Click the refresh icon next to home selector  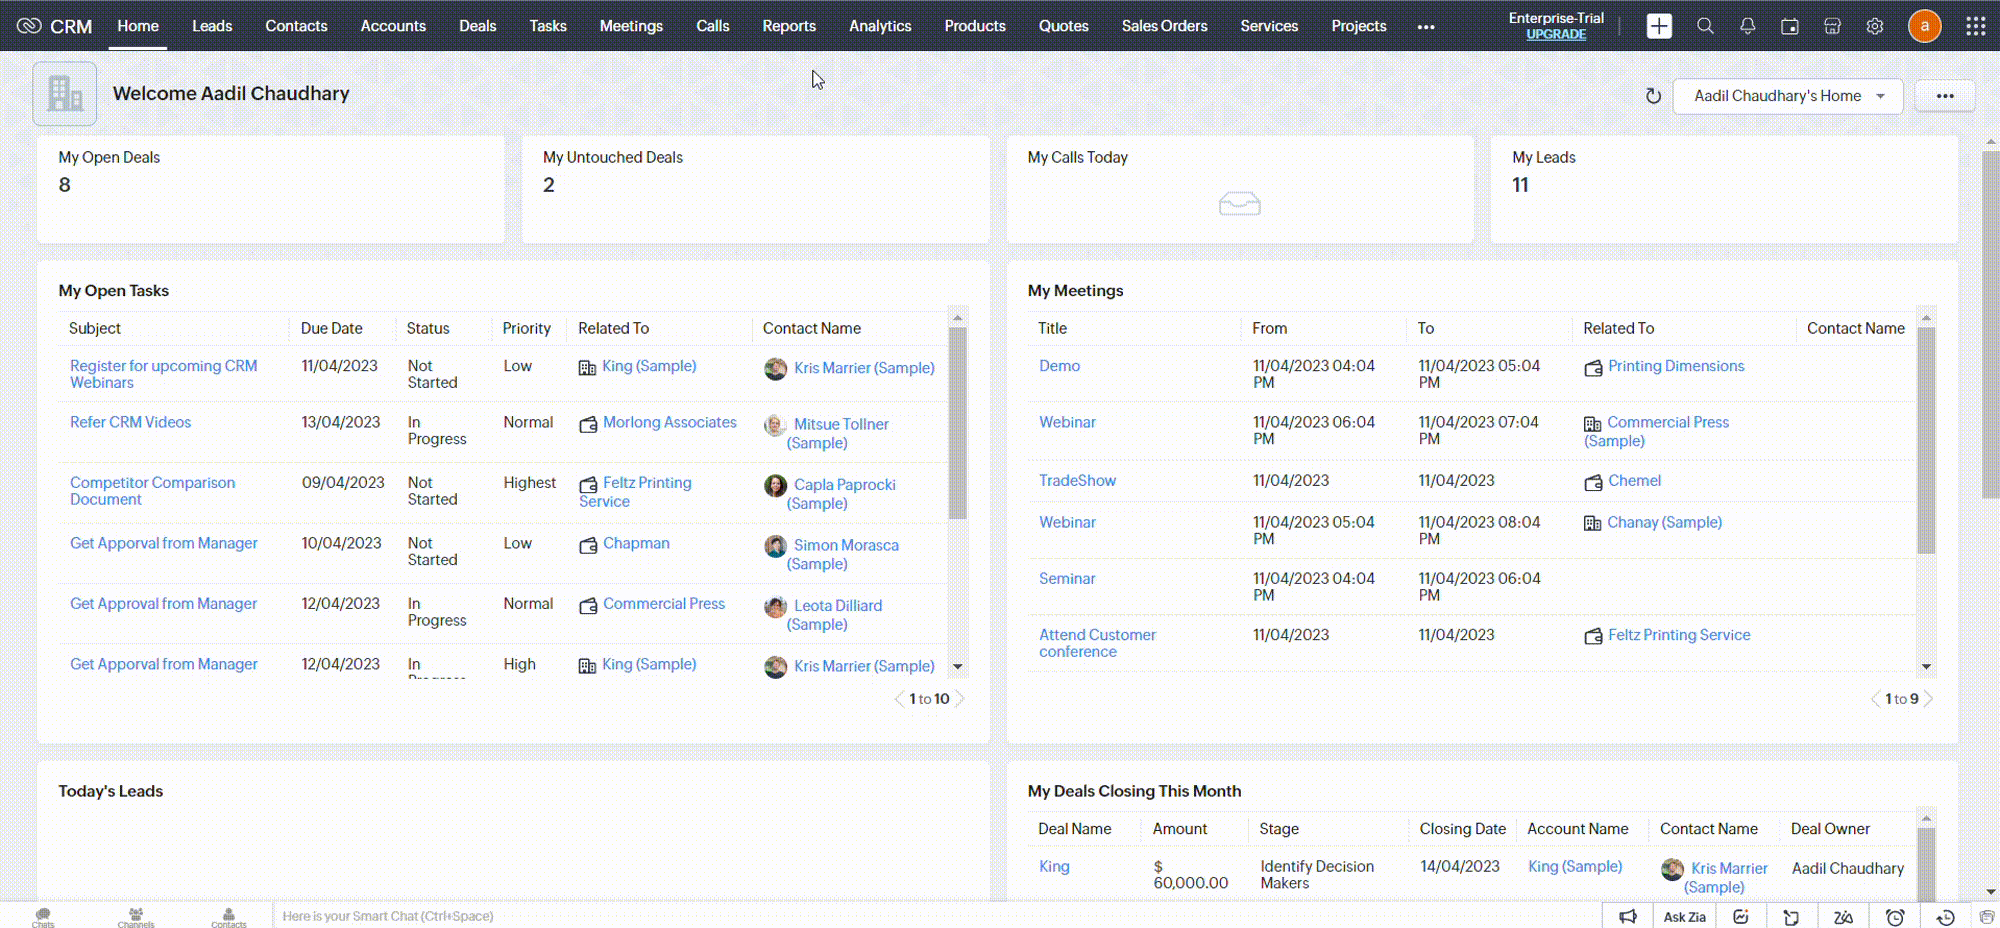[x=1654, y=96]
